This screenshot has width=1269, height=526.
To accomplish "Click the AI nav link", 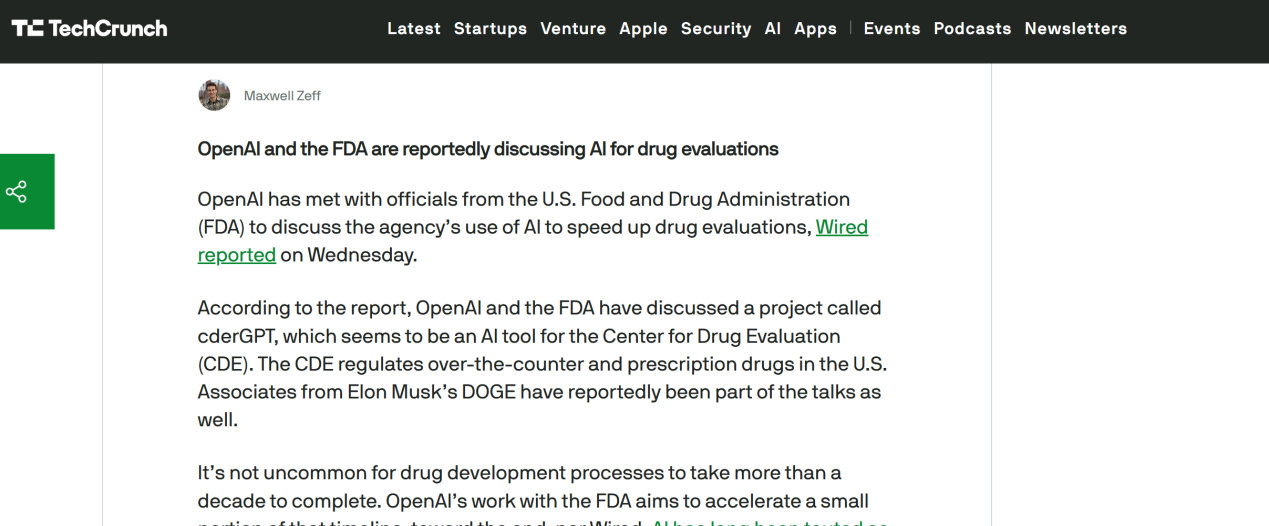I will [773, 28].
